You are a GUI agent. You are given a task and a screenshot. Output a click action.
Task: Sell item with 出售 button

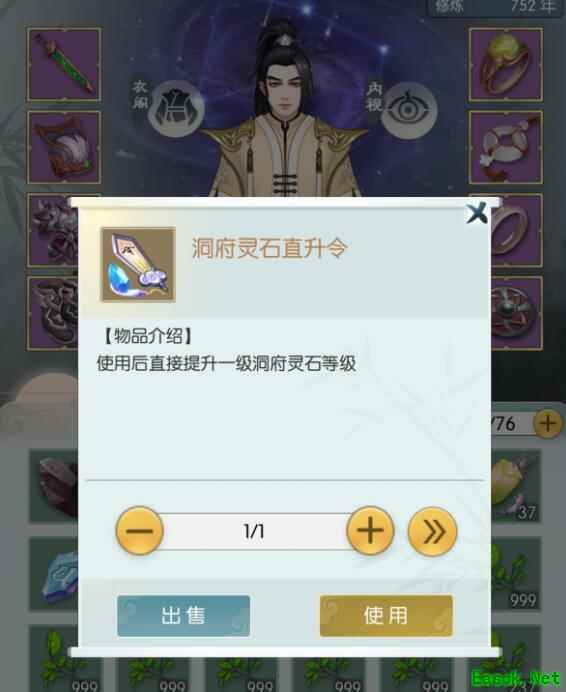point(184,616)
